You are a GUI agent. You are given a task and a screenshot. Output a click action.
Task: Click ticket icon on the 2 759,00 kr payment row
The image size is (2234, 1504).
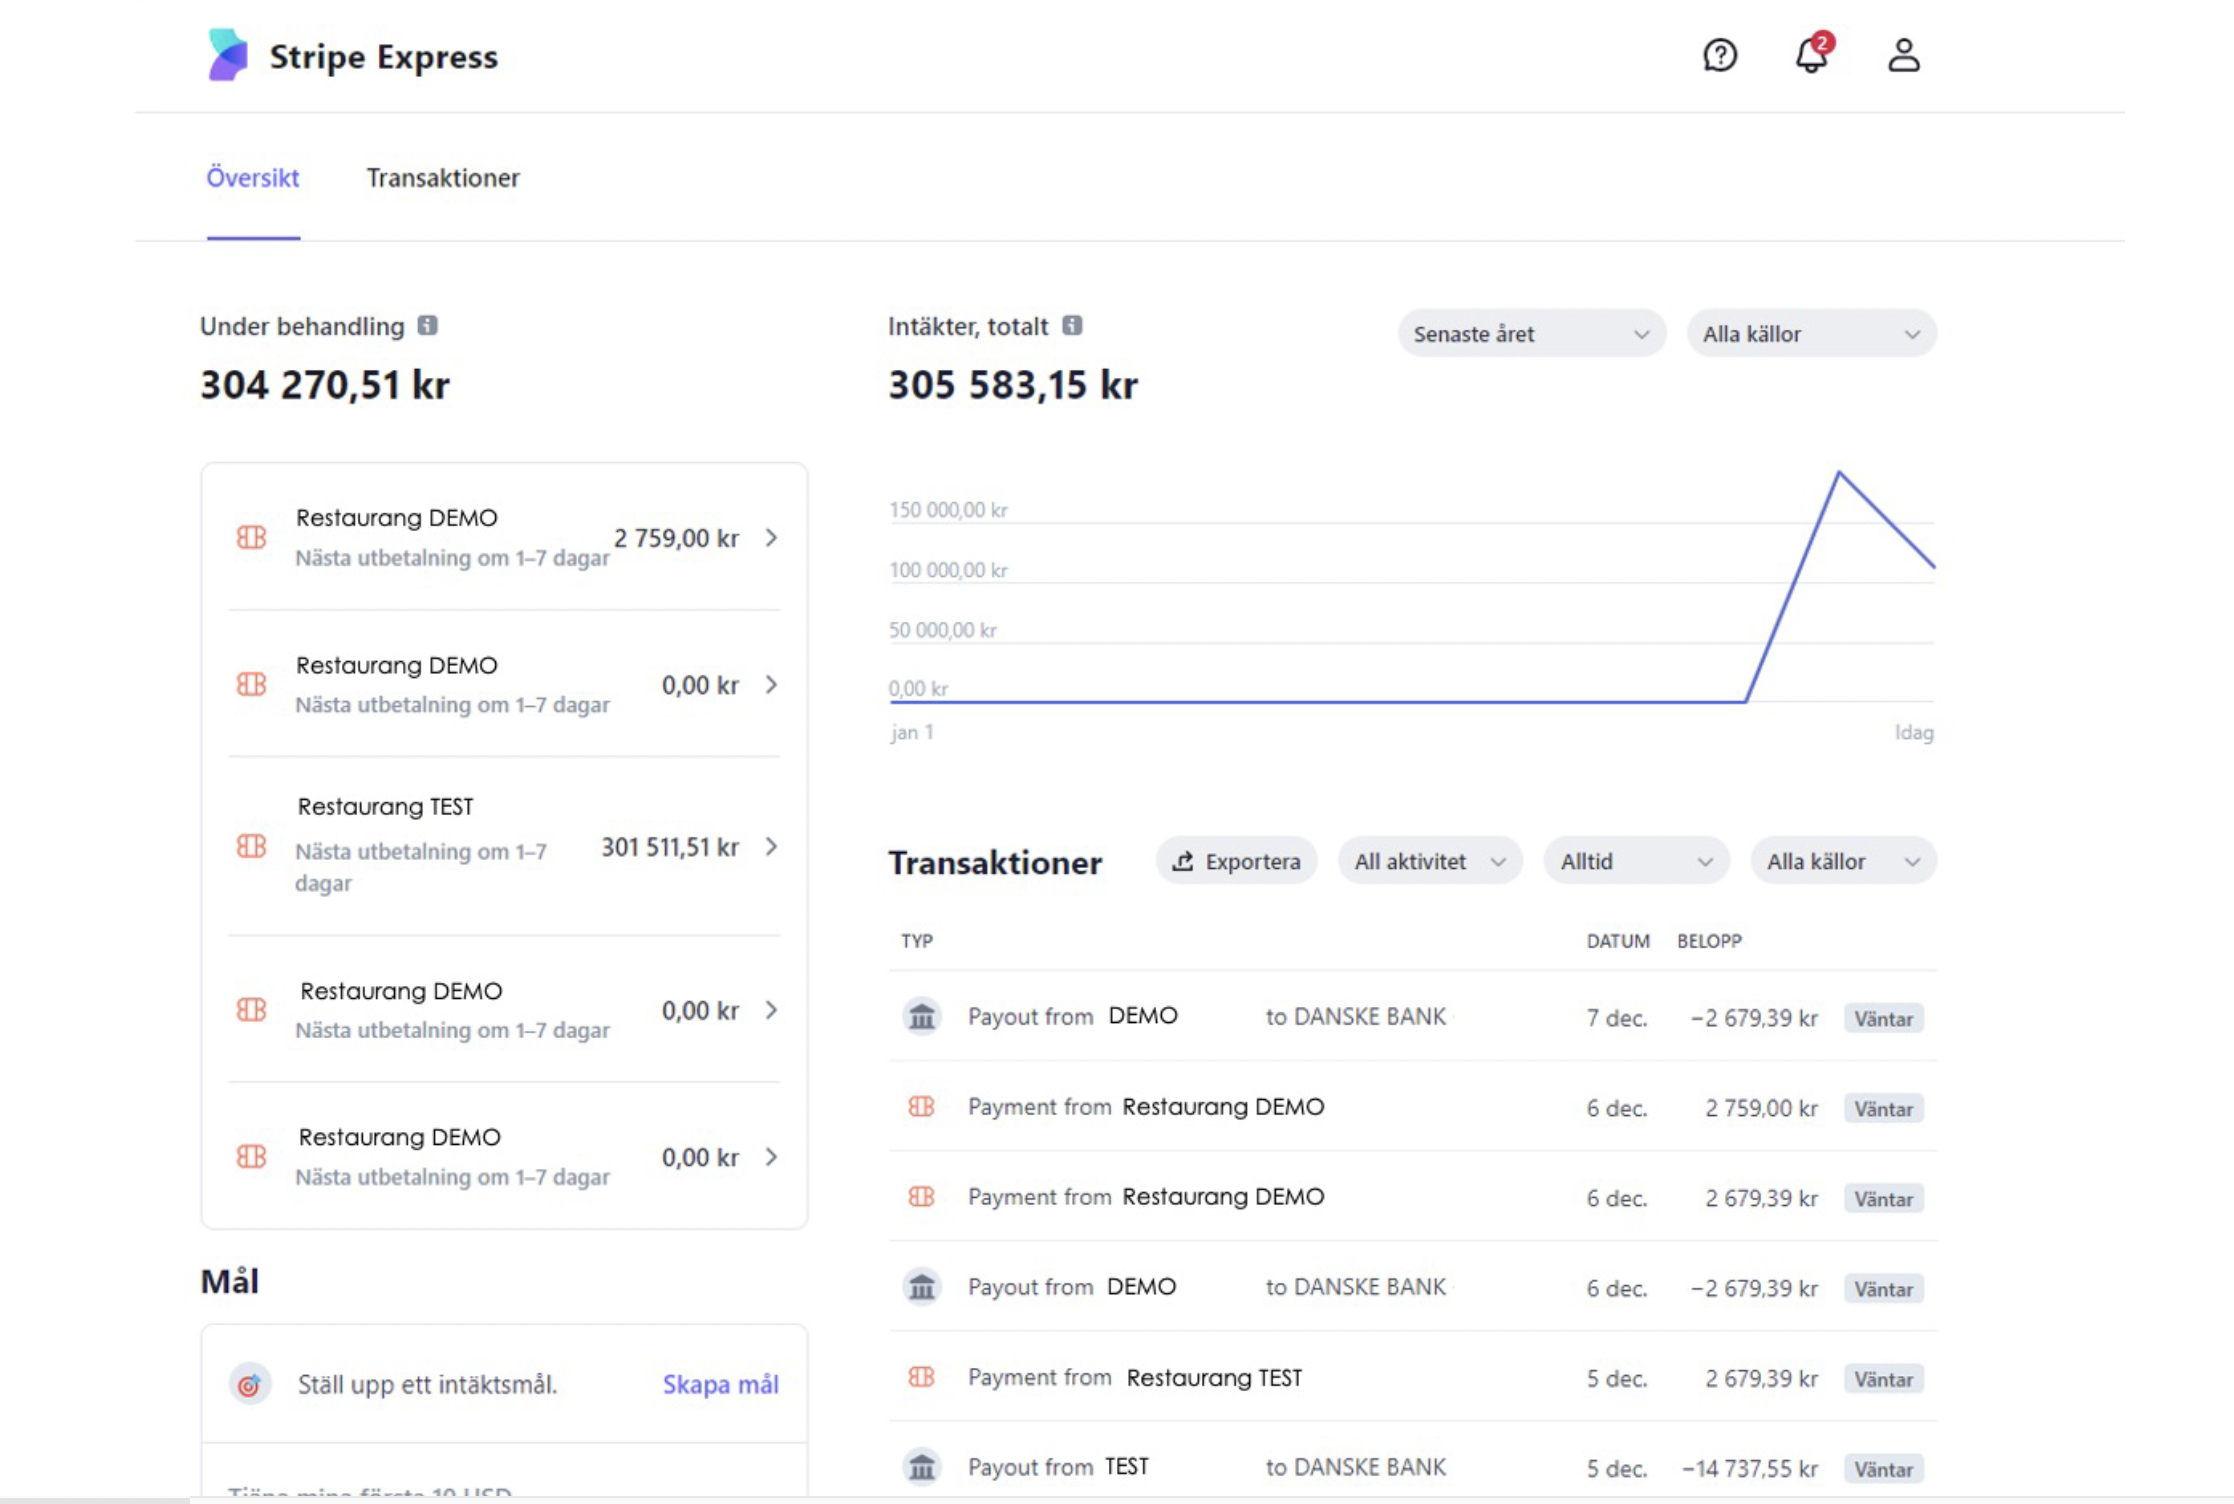(921, 1106)
